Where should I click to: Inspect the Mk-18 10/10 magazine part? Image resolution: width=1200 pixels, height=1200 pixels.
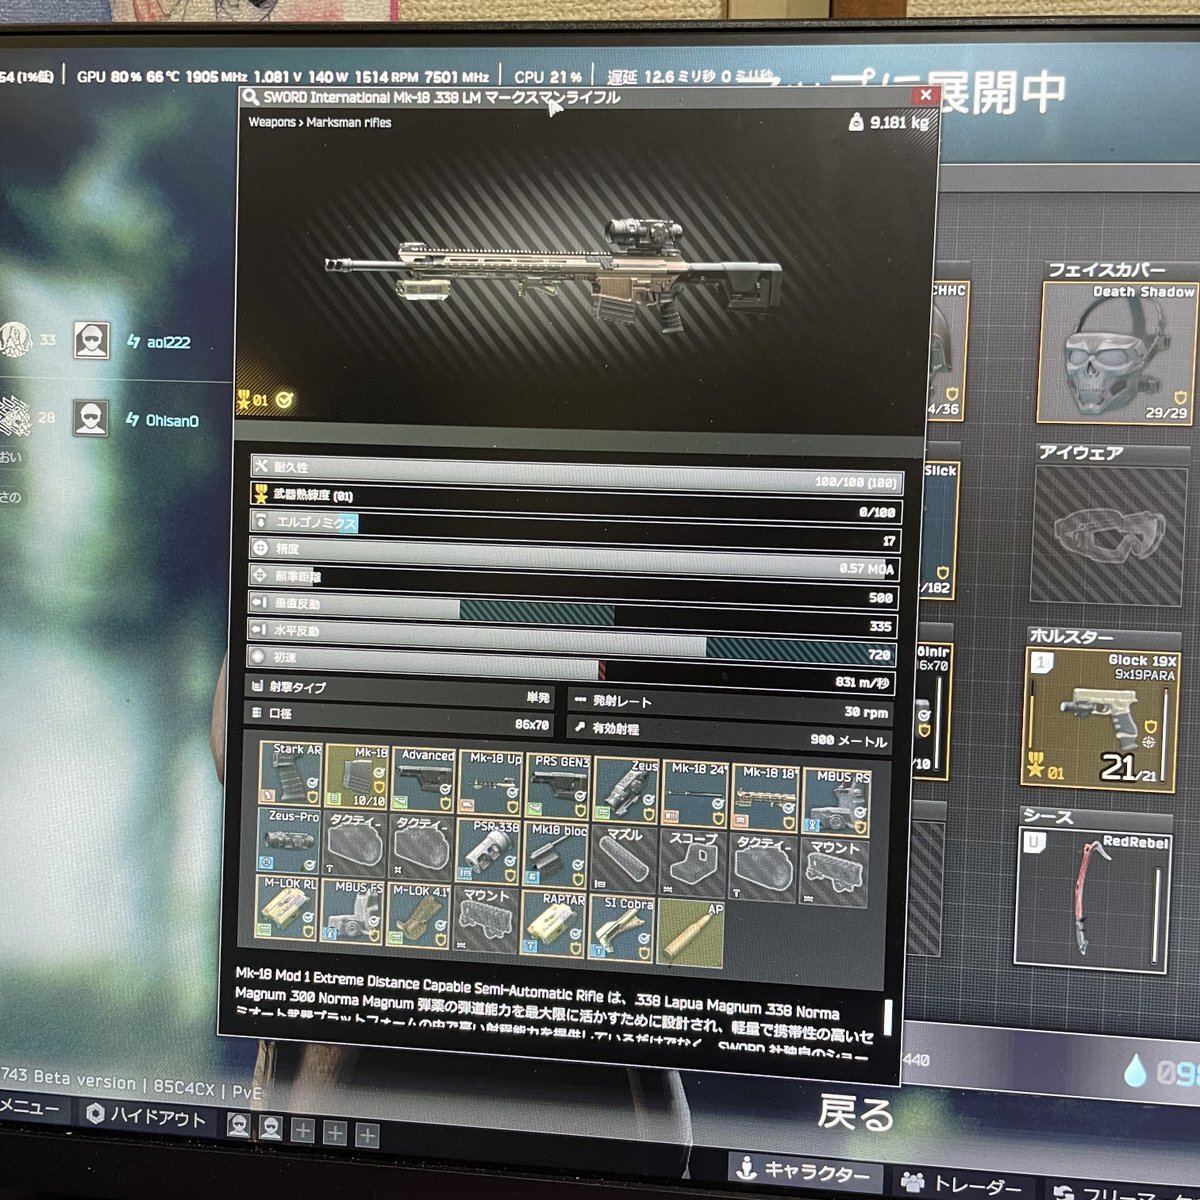point(357,777)
